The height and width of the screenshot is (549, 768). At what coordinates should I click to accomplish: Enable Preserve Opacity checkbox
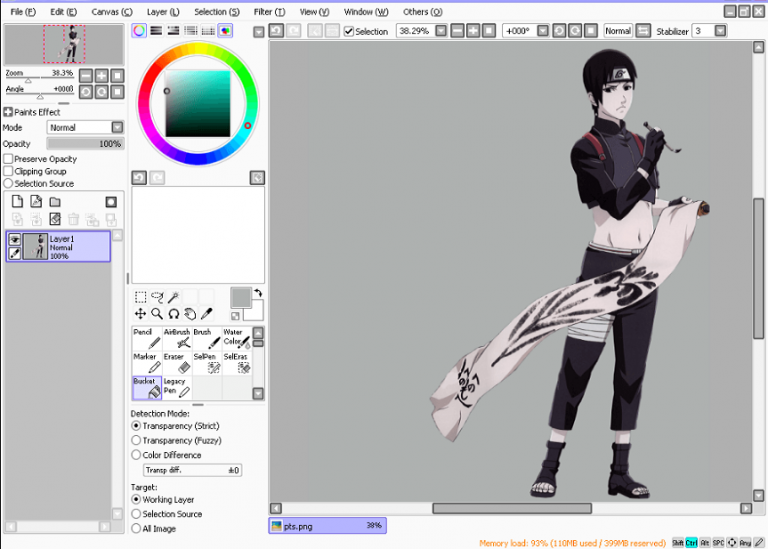[x=8, y=159]
